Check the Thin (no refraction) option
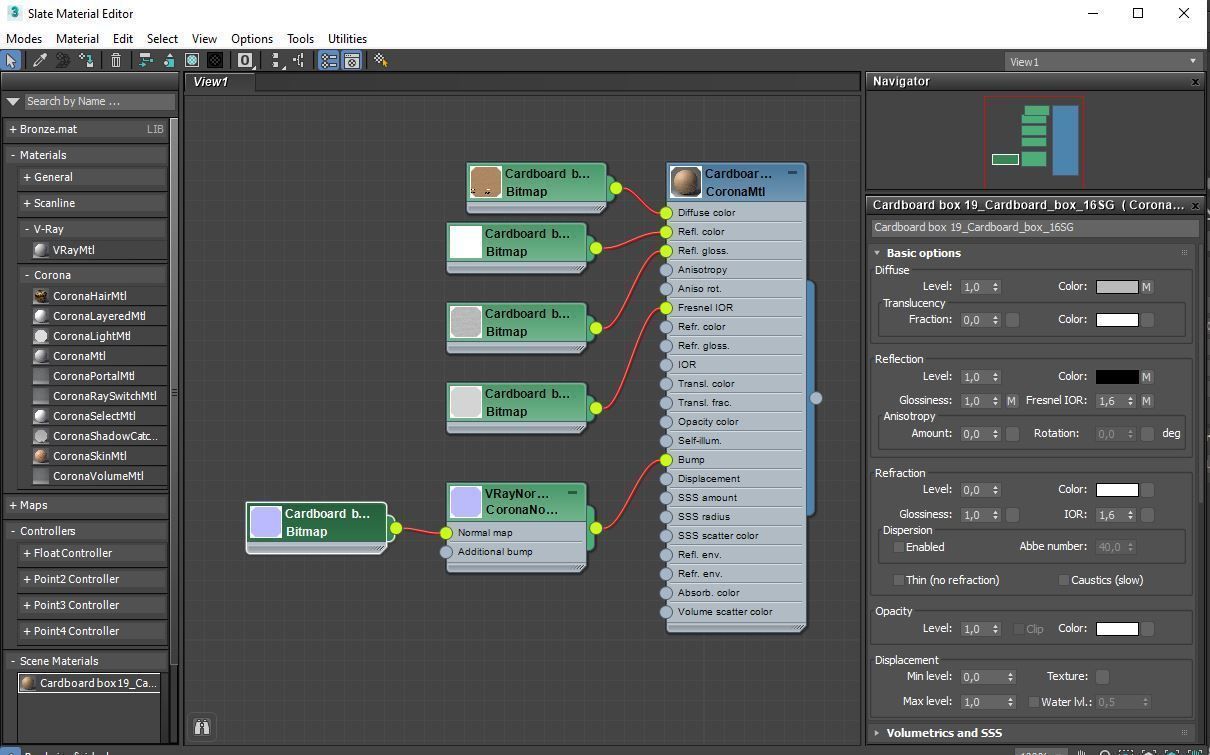 [898, 580]
